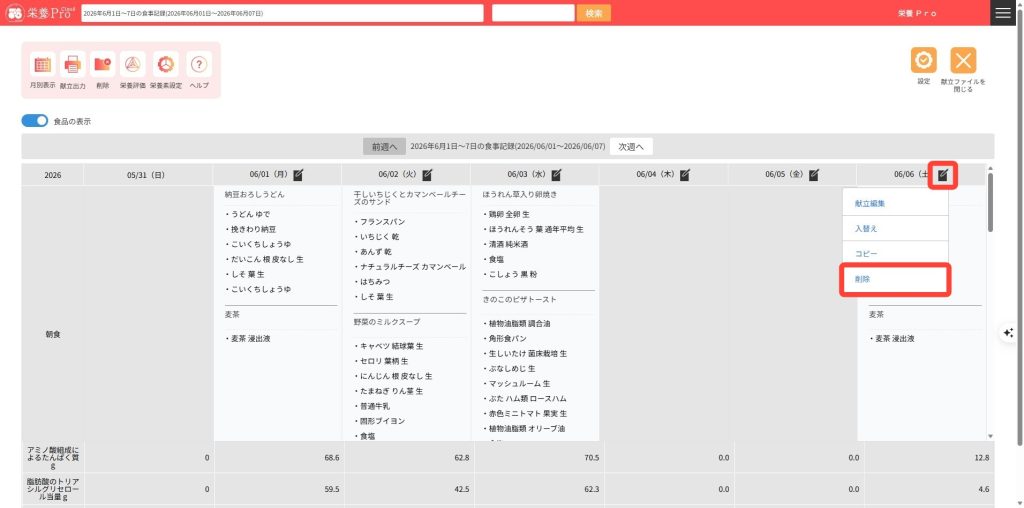Screen dimensions: 1024x508
Task: Click the orange settings check icon
Action: pos(923,60)
